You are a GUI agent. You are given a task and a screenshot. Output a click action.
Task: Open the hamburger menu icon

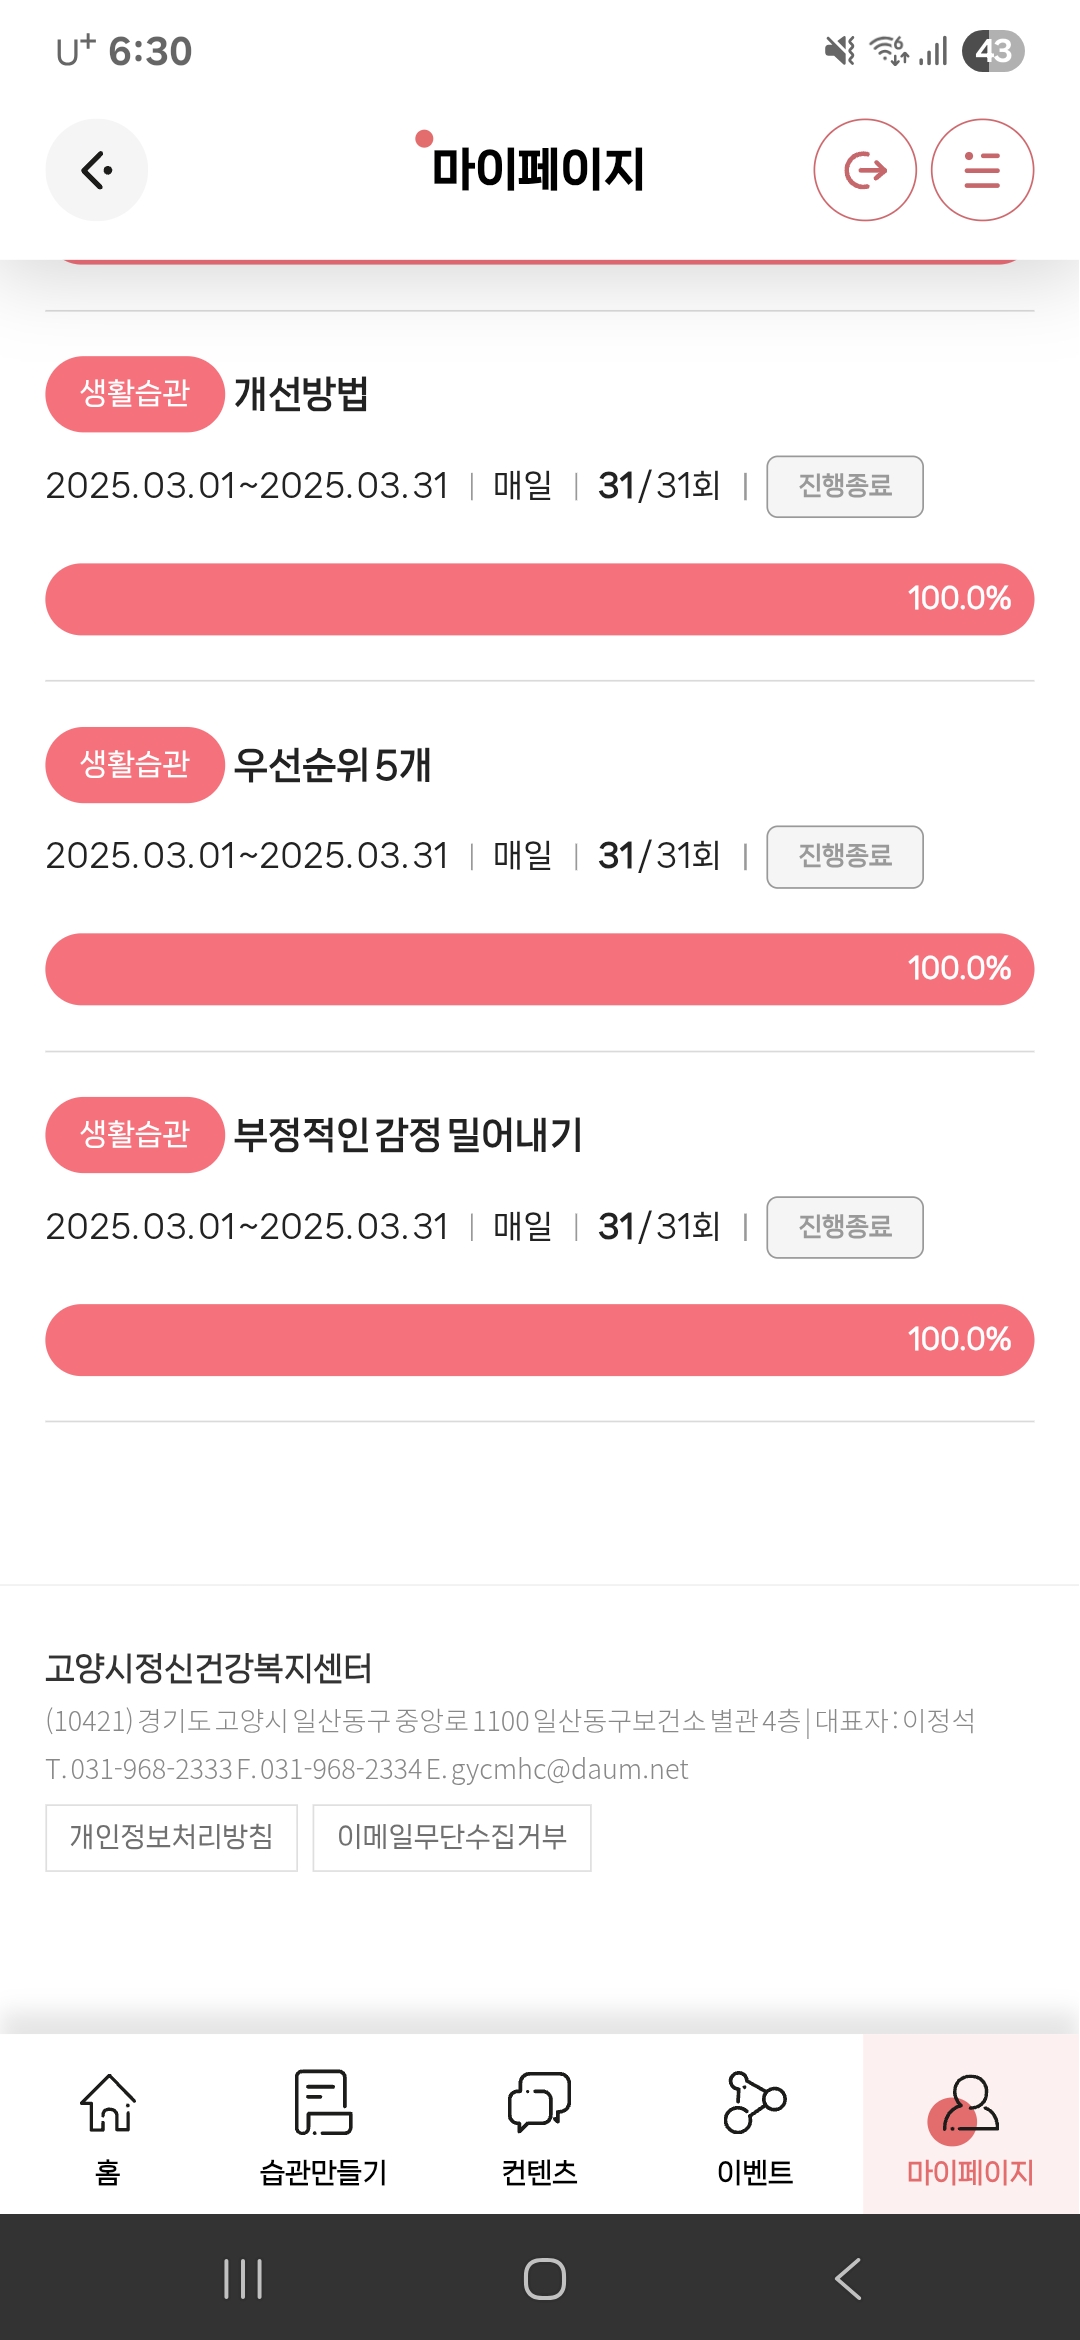pos(982,170)
